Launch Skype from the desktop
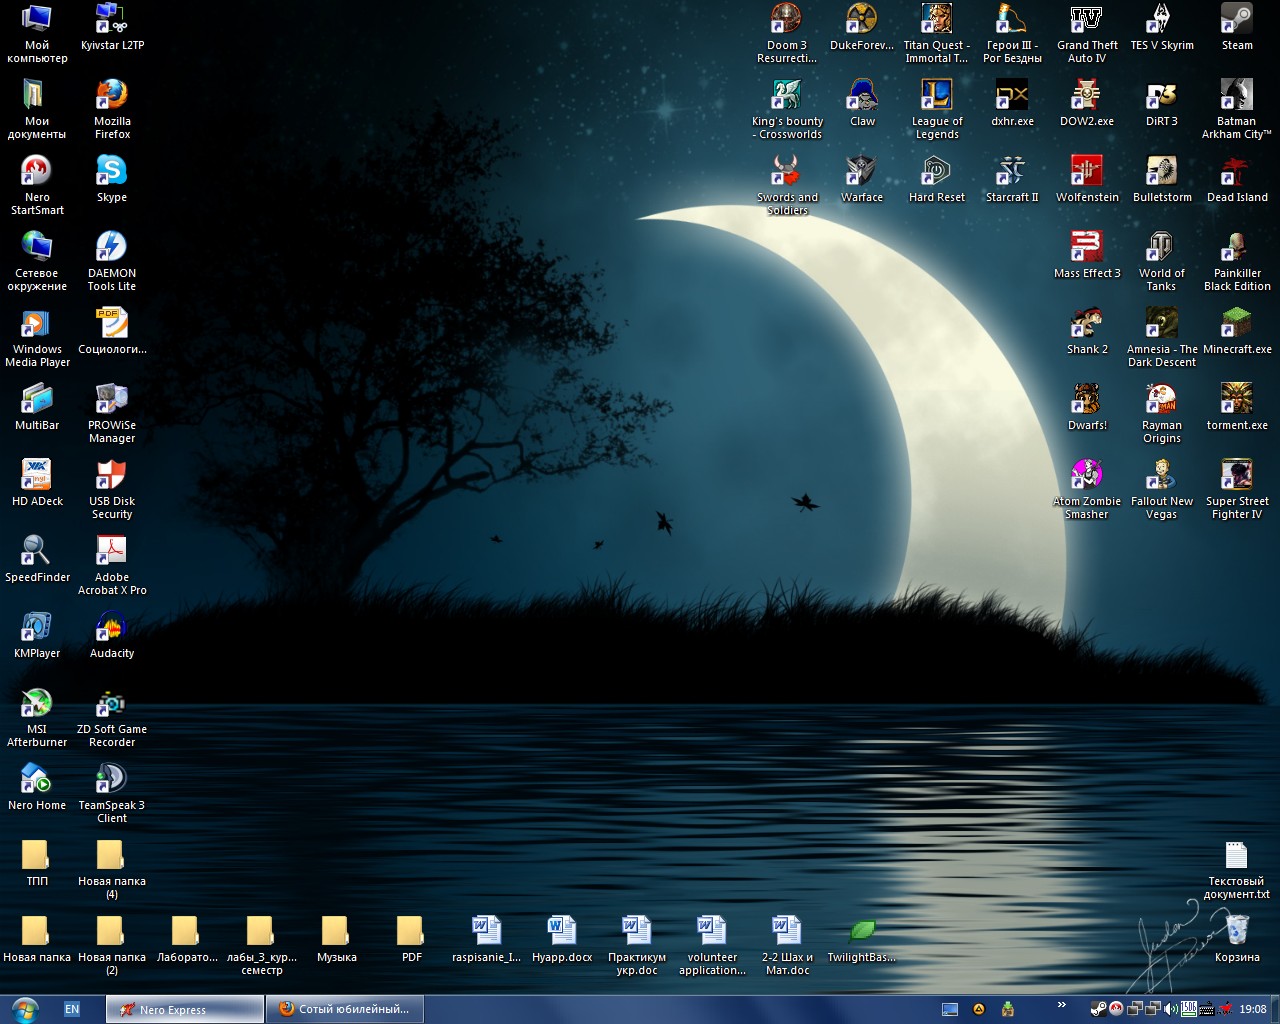Image resolution: width=1280 pixels, height=1024 pixels. (x=112, y=172)
